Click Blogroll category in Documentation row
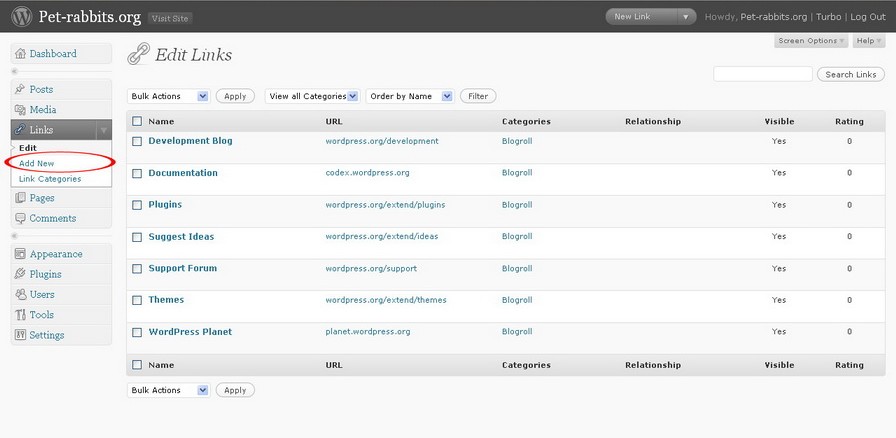 point(517,173)
